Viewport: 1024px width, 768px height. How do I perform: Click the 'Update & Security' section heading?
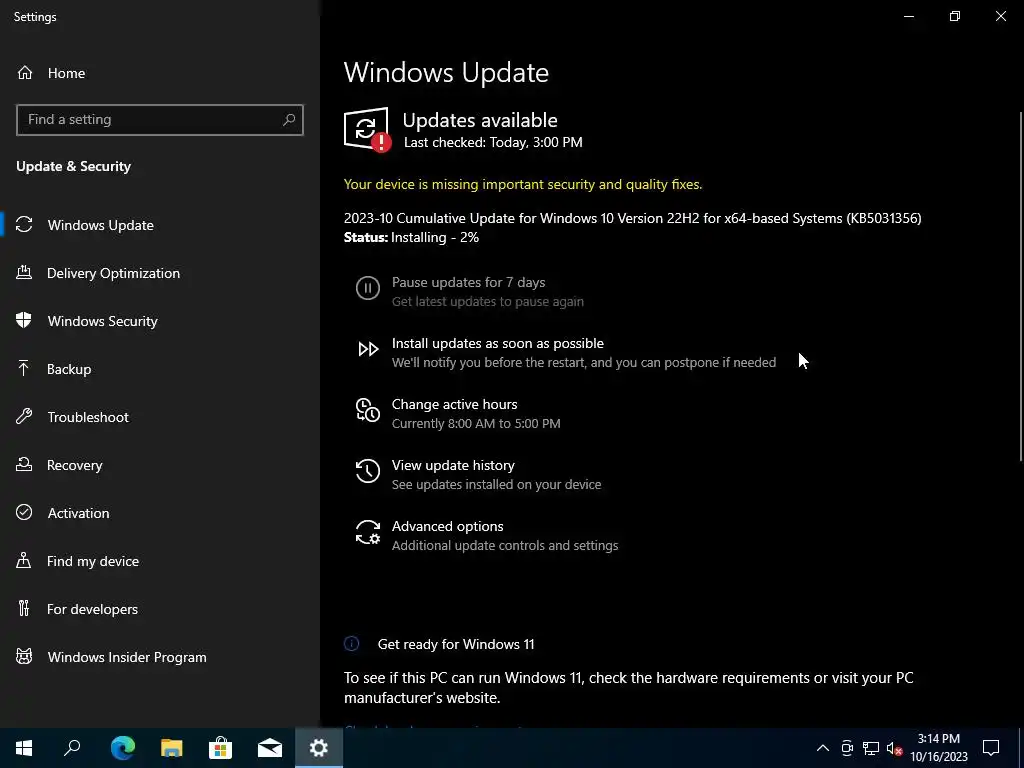pos(73,166)
